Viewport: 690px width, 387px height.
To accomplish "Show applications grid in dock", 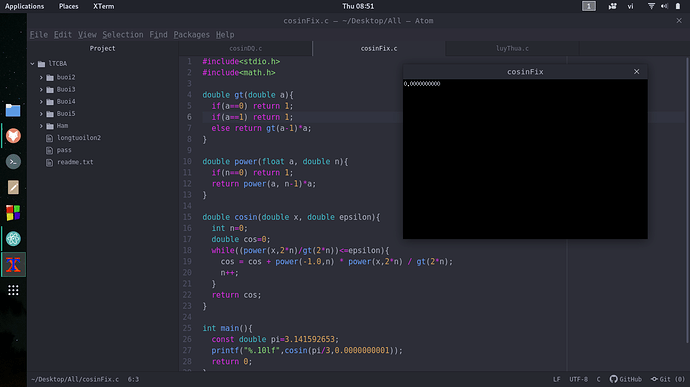I will coord(13,290).
